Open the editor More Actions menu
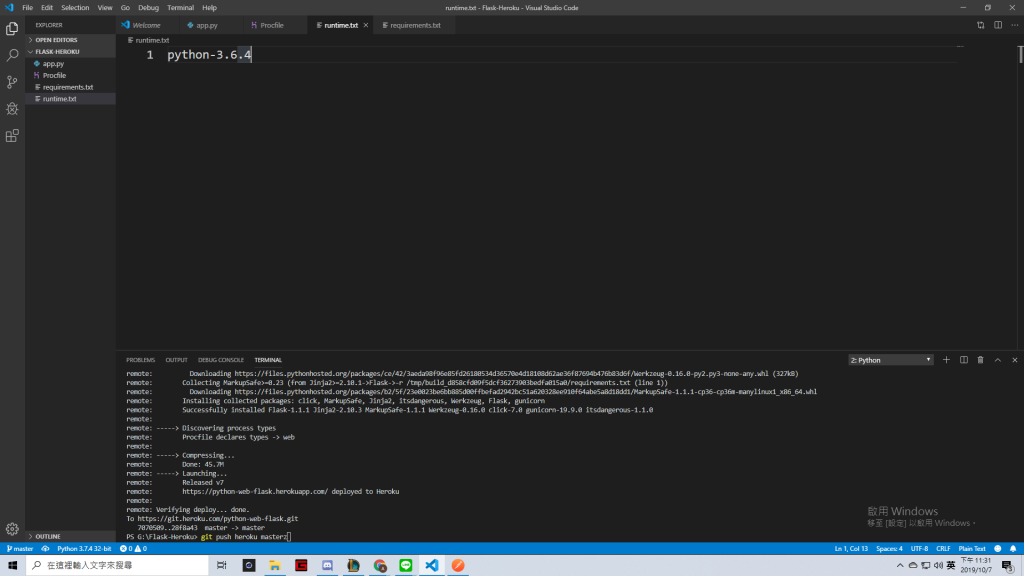 1014,25
